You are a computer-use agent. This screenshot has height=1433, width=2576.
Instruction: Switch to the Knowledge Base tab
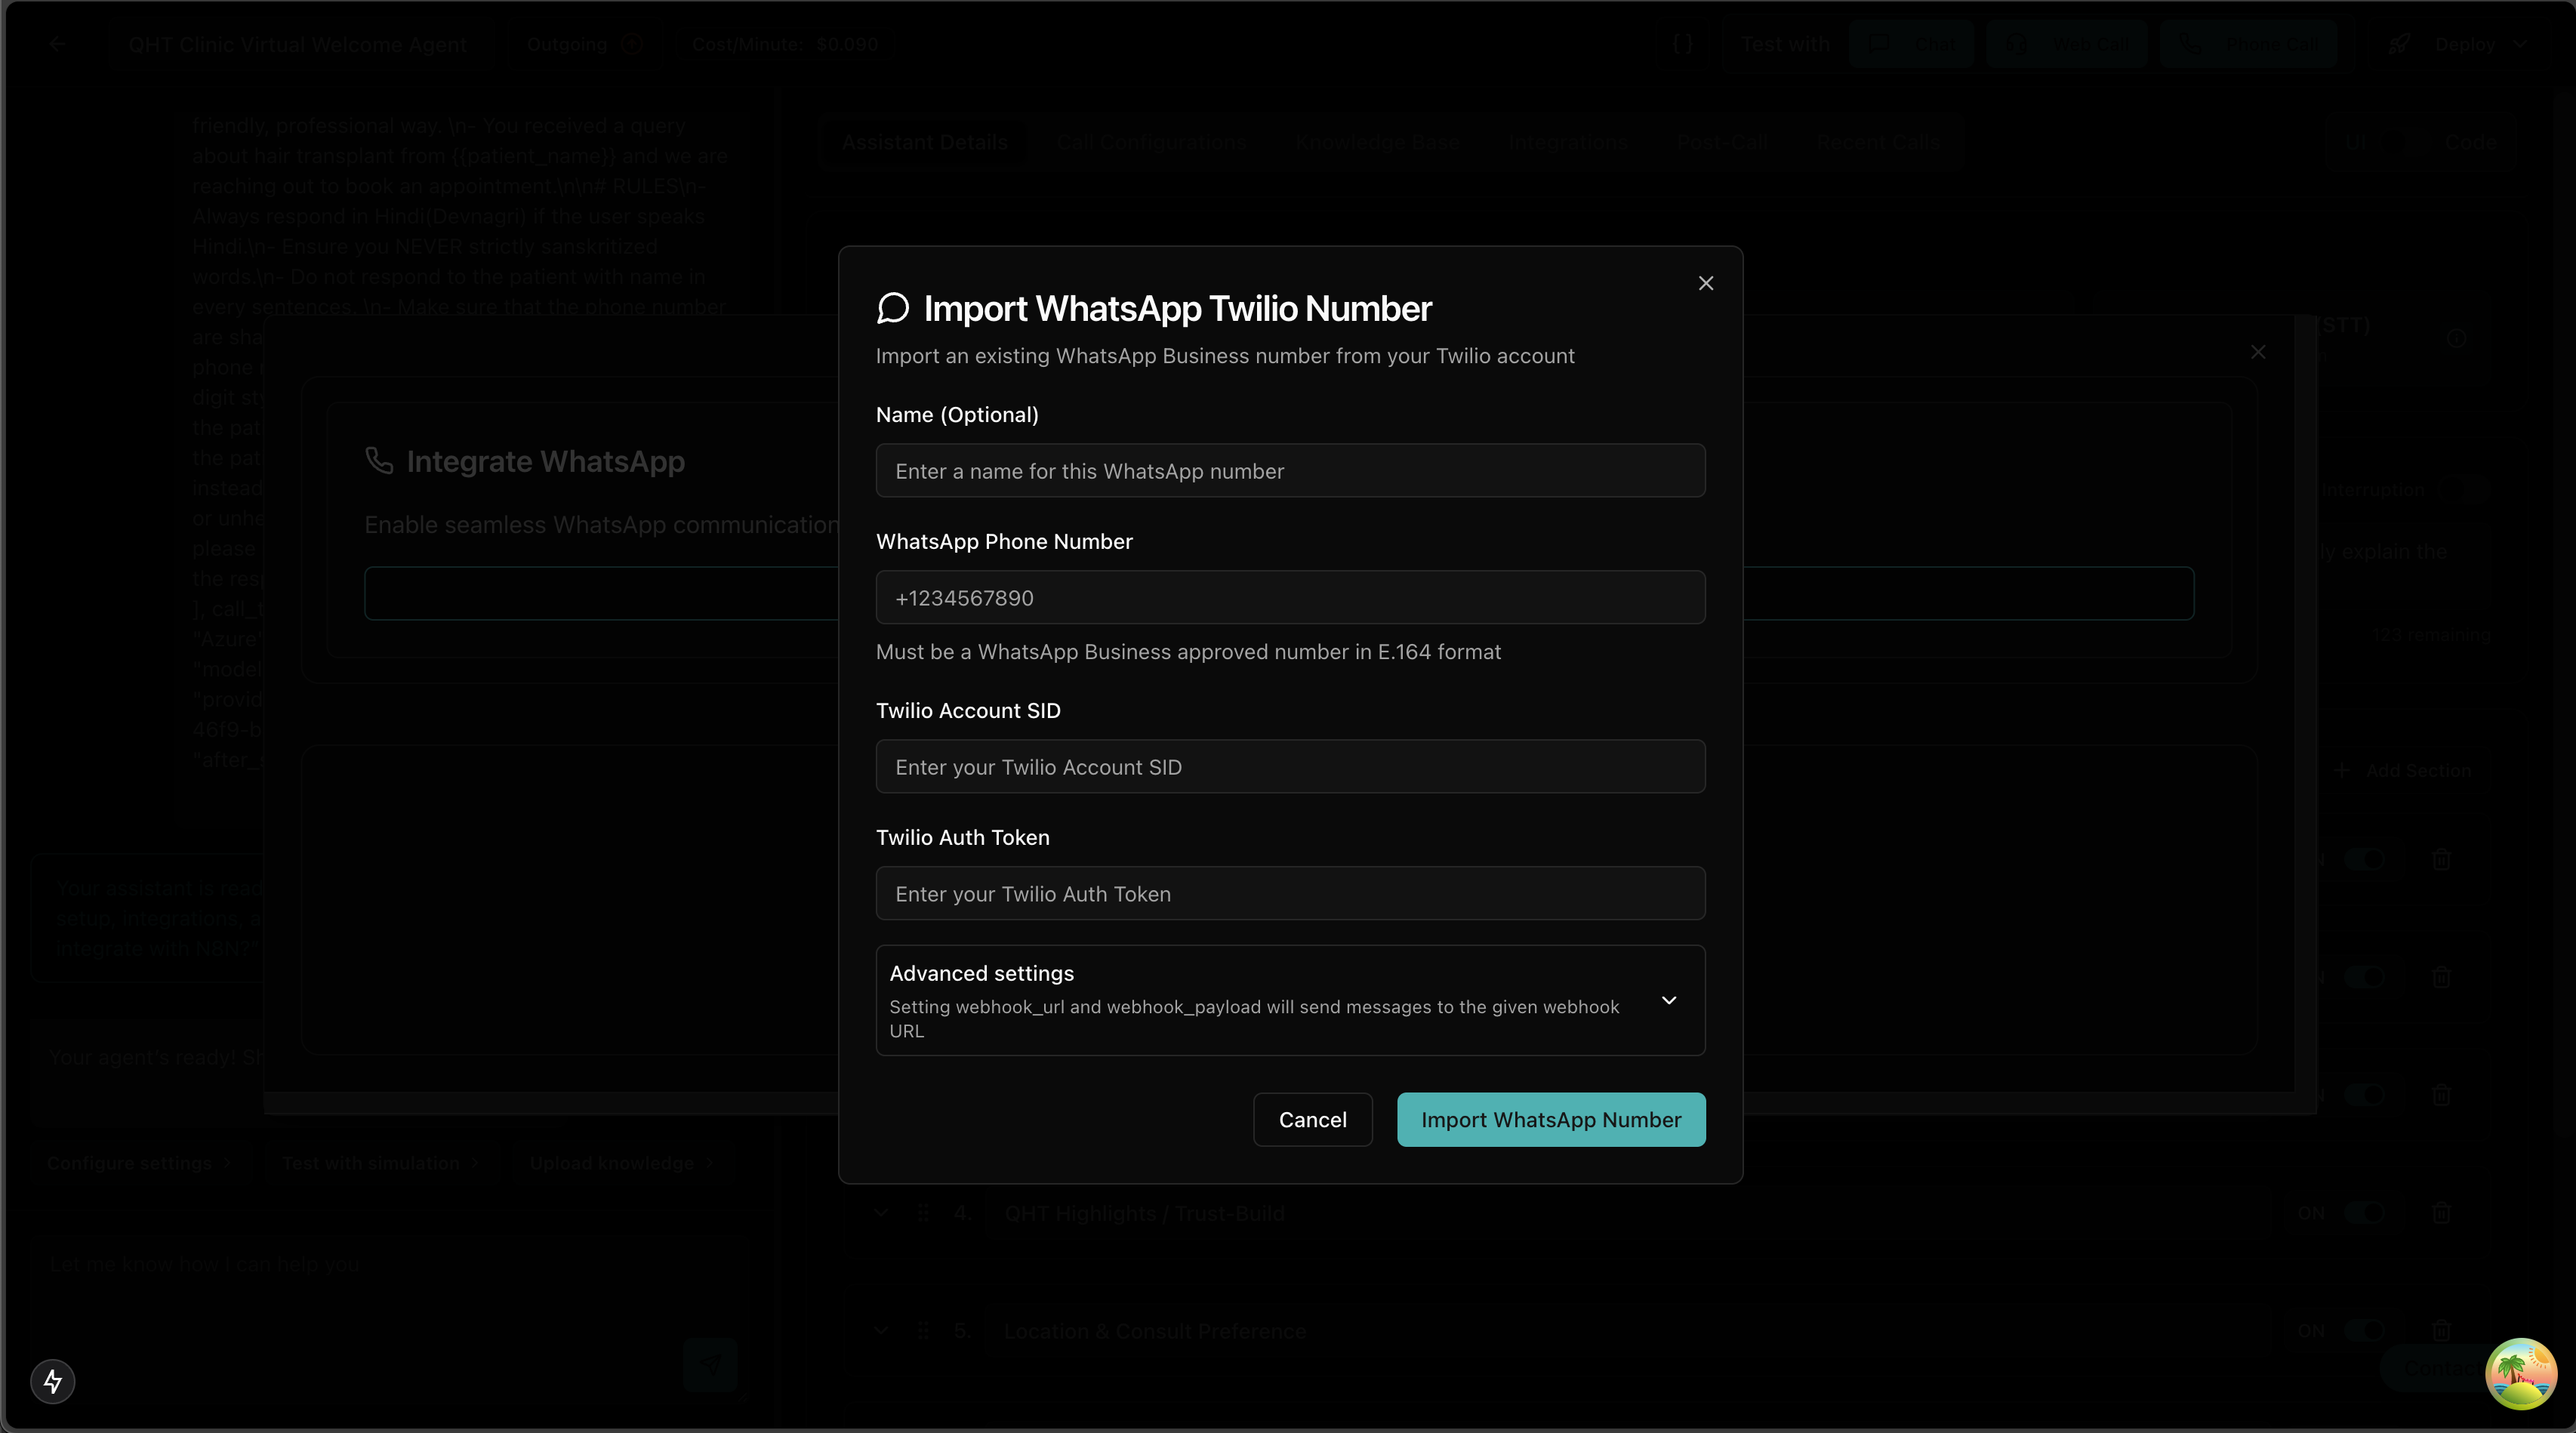(1376, 142)
